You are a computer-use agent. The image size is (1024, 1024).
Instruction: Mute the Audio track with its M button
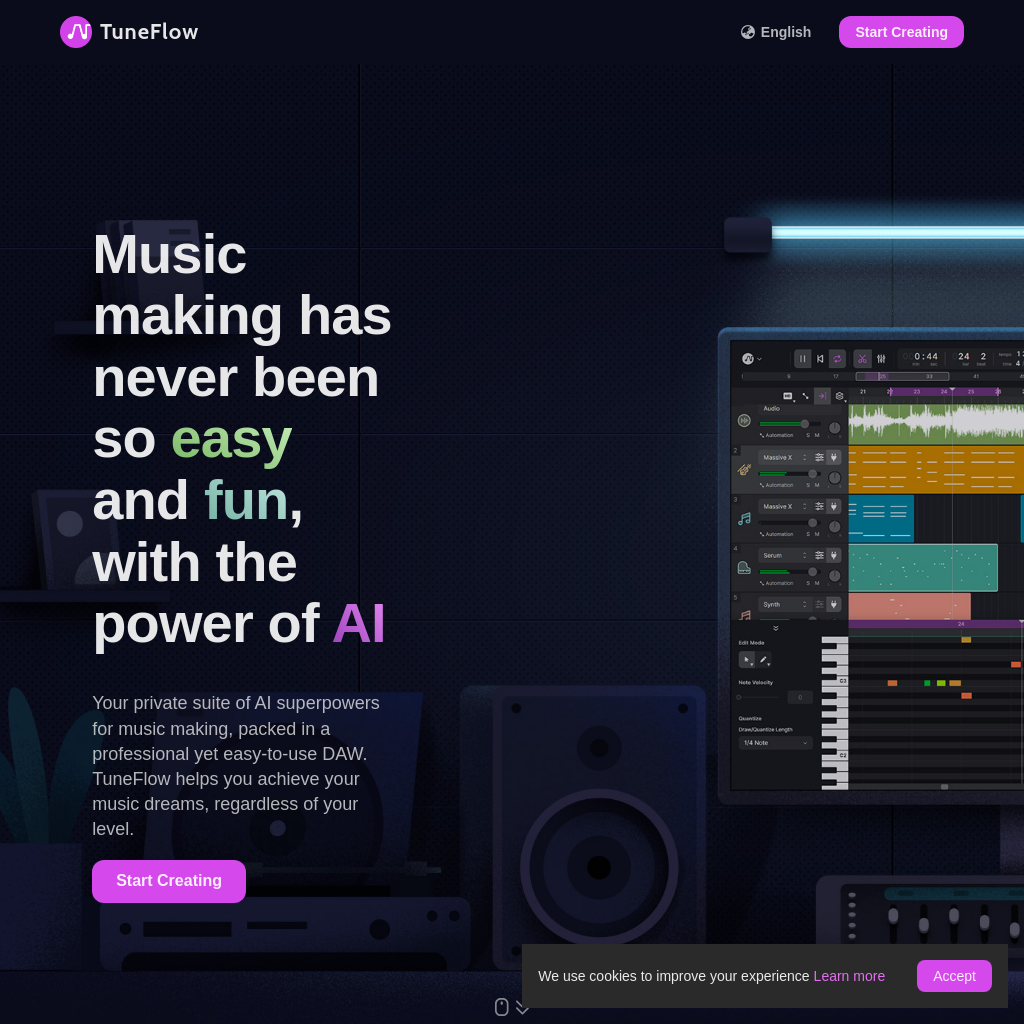pos(817,435)
